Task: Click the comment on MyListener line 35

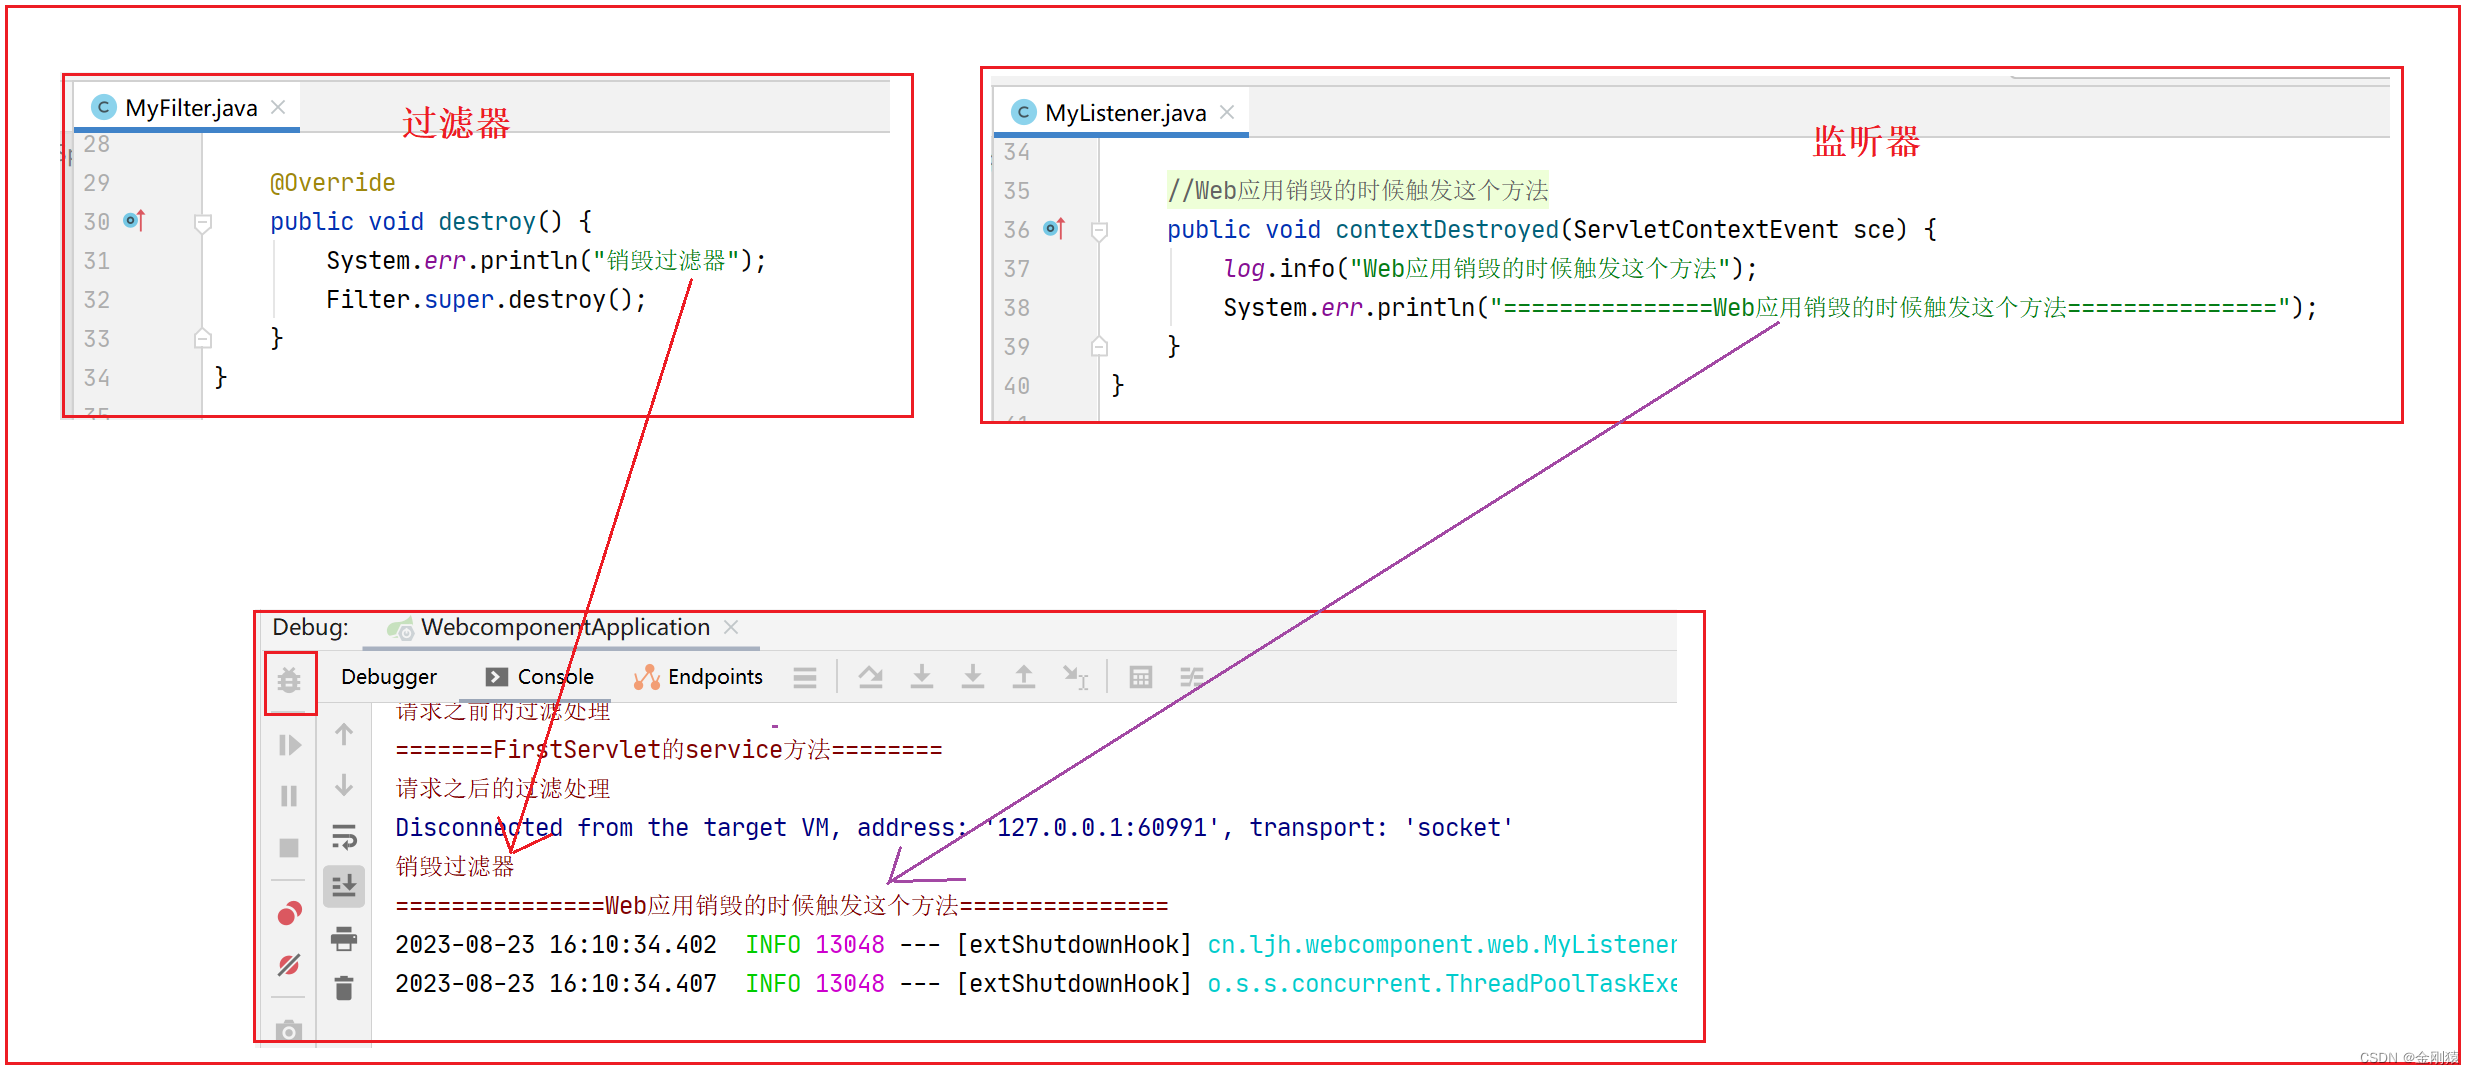Action: (1358, 190)
